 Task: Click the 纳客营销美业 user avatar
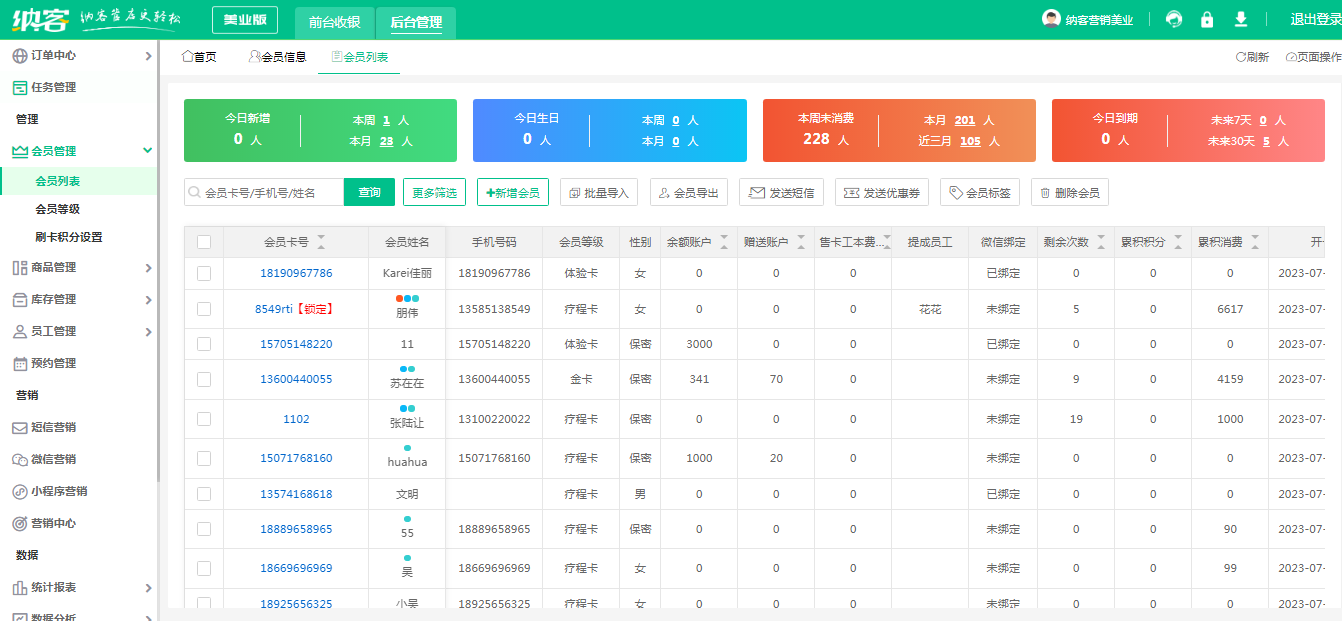[1051, 19]
